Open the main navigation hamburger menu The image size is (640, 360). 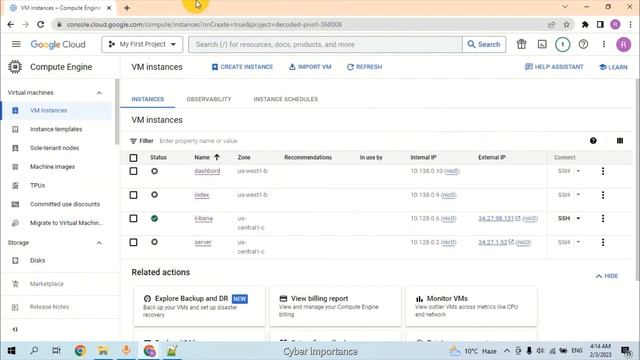point(16,44)
